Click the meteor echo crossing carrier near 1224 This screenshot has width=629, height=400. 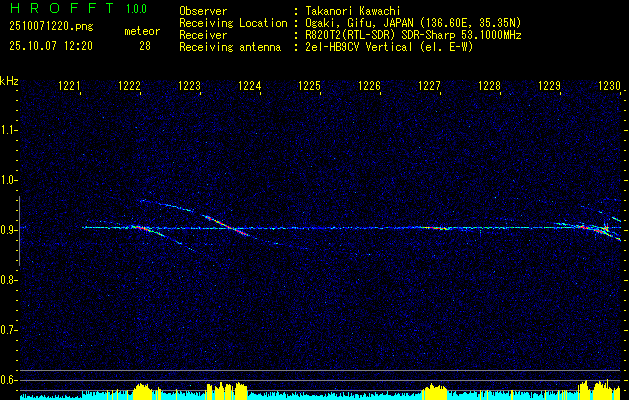click(227, 226)
